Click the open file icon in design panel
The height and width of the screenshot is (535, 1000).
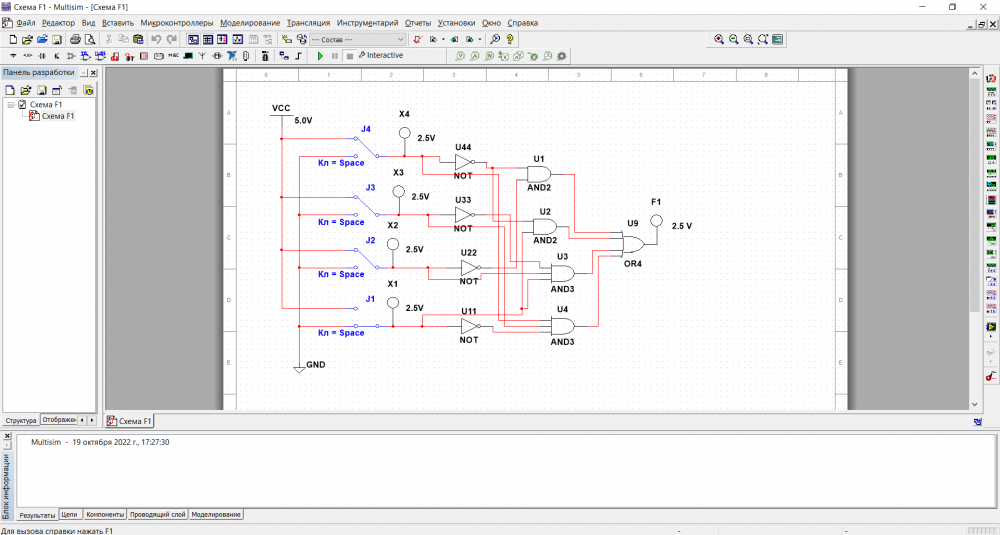pyautogui.click(x=26, y=90)
